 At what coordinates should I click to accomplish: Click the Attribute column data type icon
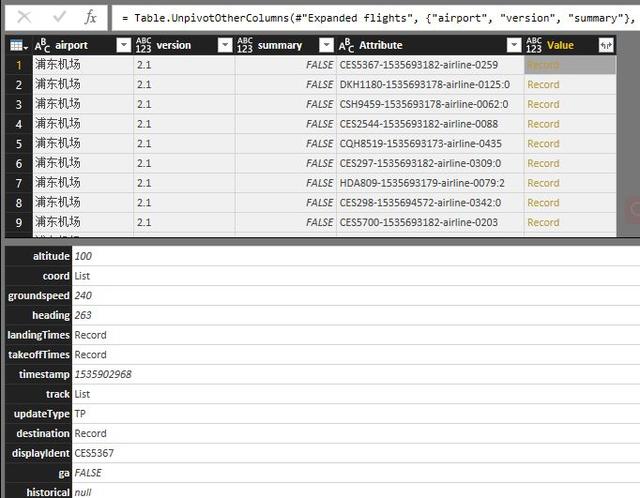347,45
